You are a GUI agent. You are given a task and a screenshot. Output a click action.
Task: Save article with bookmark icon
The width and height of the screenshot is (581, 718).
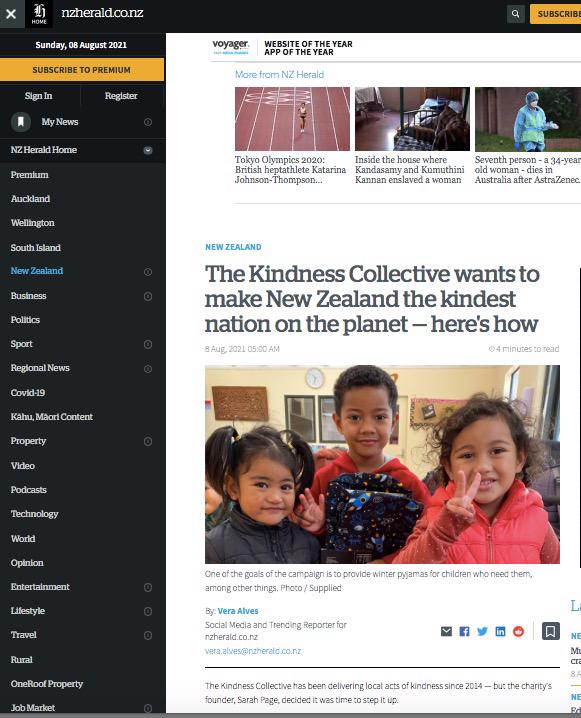(x=551, y=631)
